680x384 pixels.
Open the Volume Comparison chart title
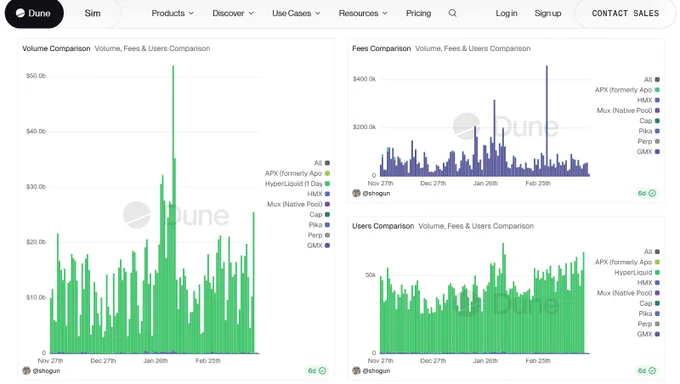click(x=56, y=49)
